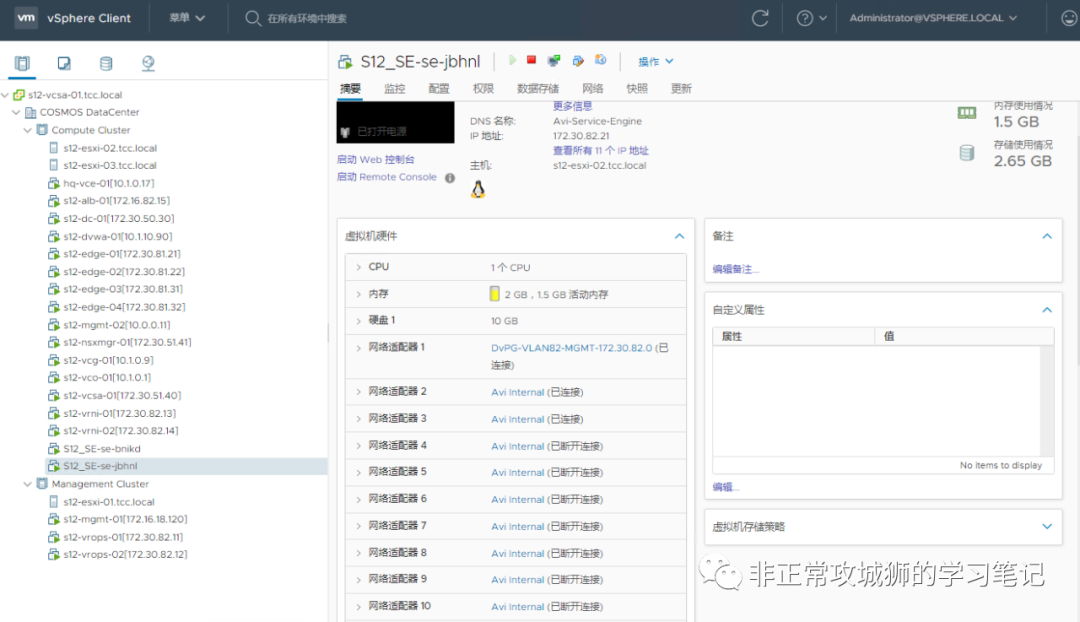Click the cluster icon for Management Cluster
The width and height of the screenshot is (1080, 622).
coord(42,484)
